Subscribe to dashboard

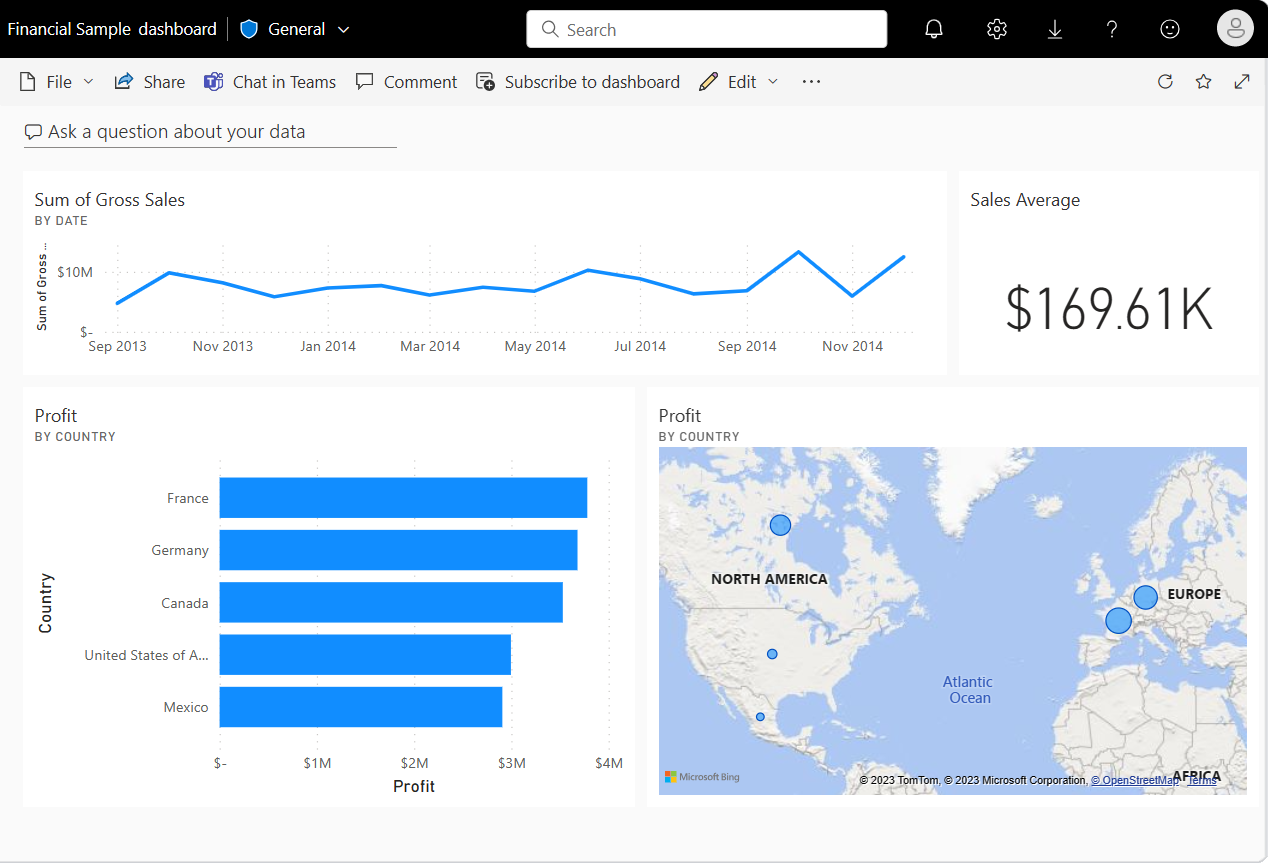[x=578, y=81]
